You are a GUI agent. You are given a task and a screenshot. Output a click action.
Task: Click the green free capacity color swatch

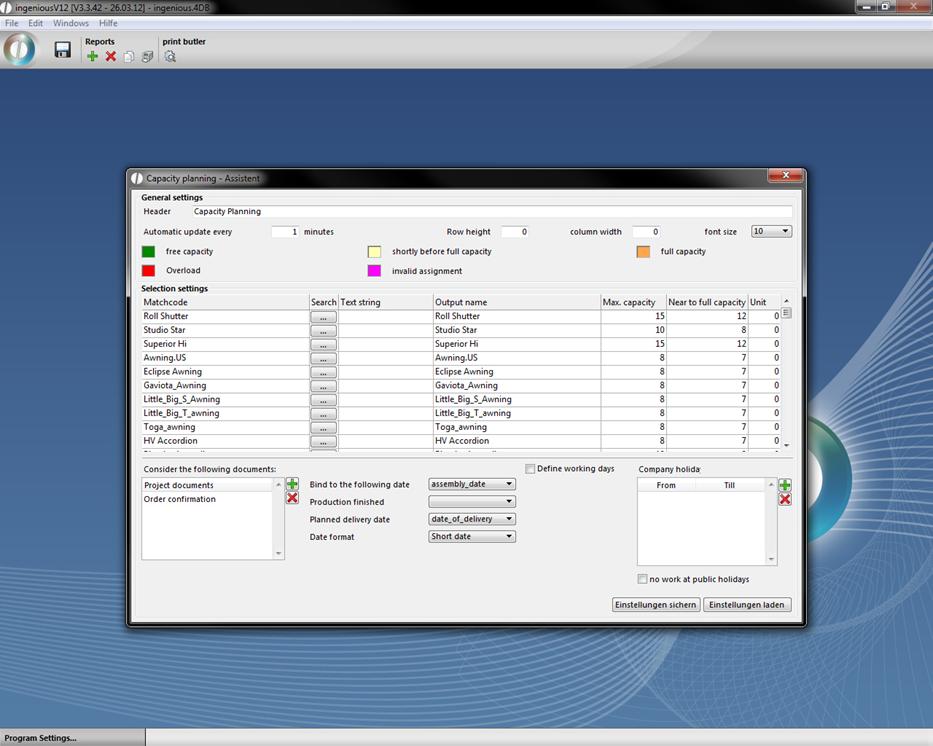(x=148, y=252)
